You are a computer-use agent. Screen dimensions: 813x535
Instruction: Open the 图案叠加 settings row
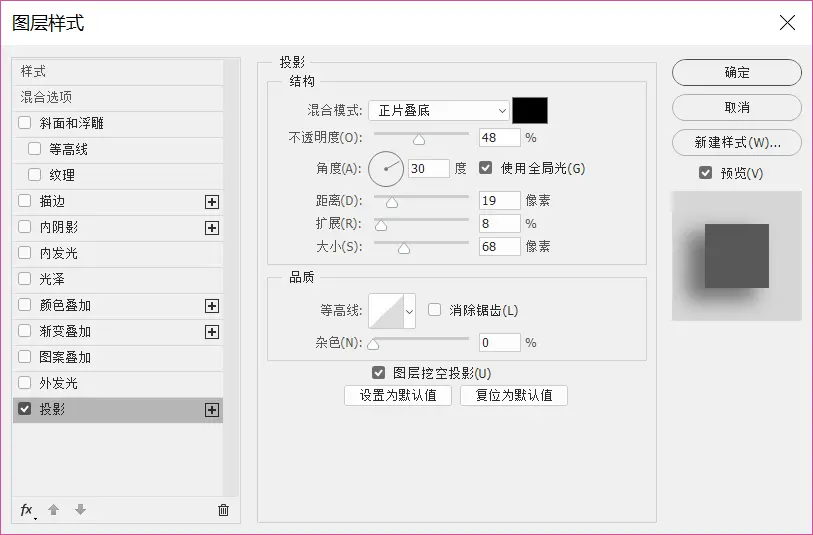tap(118, 357)
